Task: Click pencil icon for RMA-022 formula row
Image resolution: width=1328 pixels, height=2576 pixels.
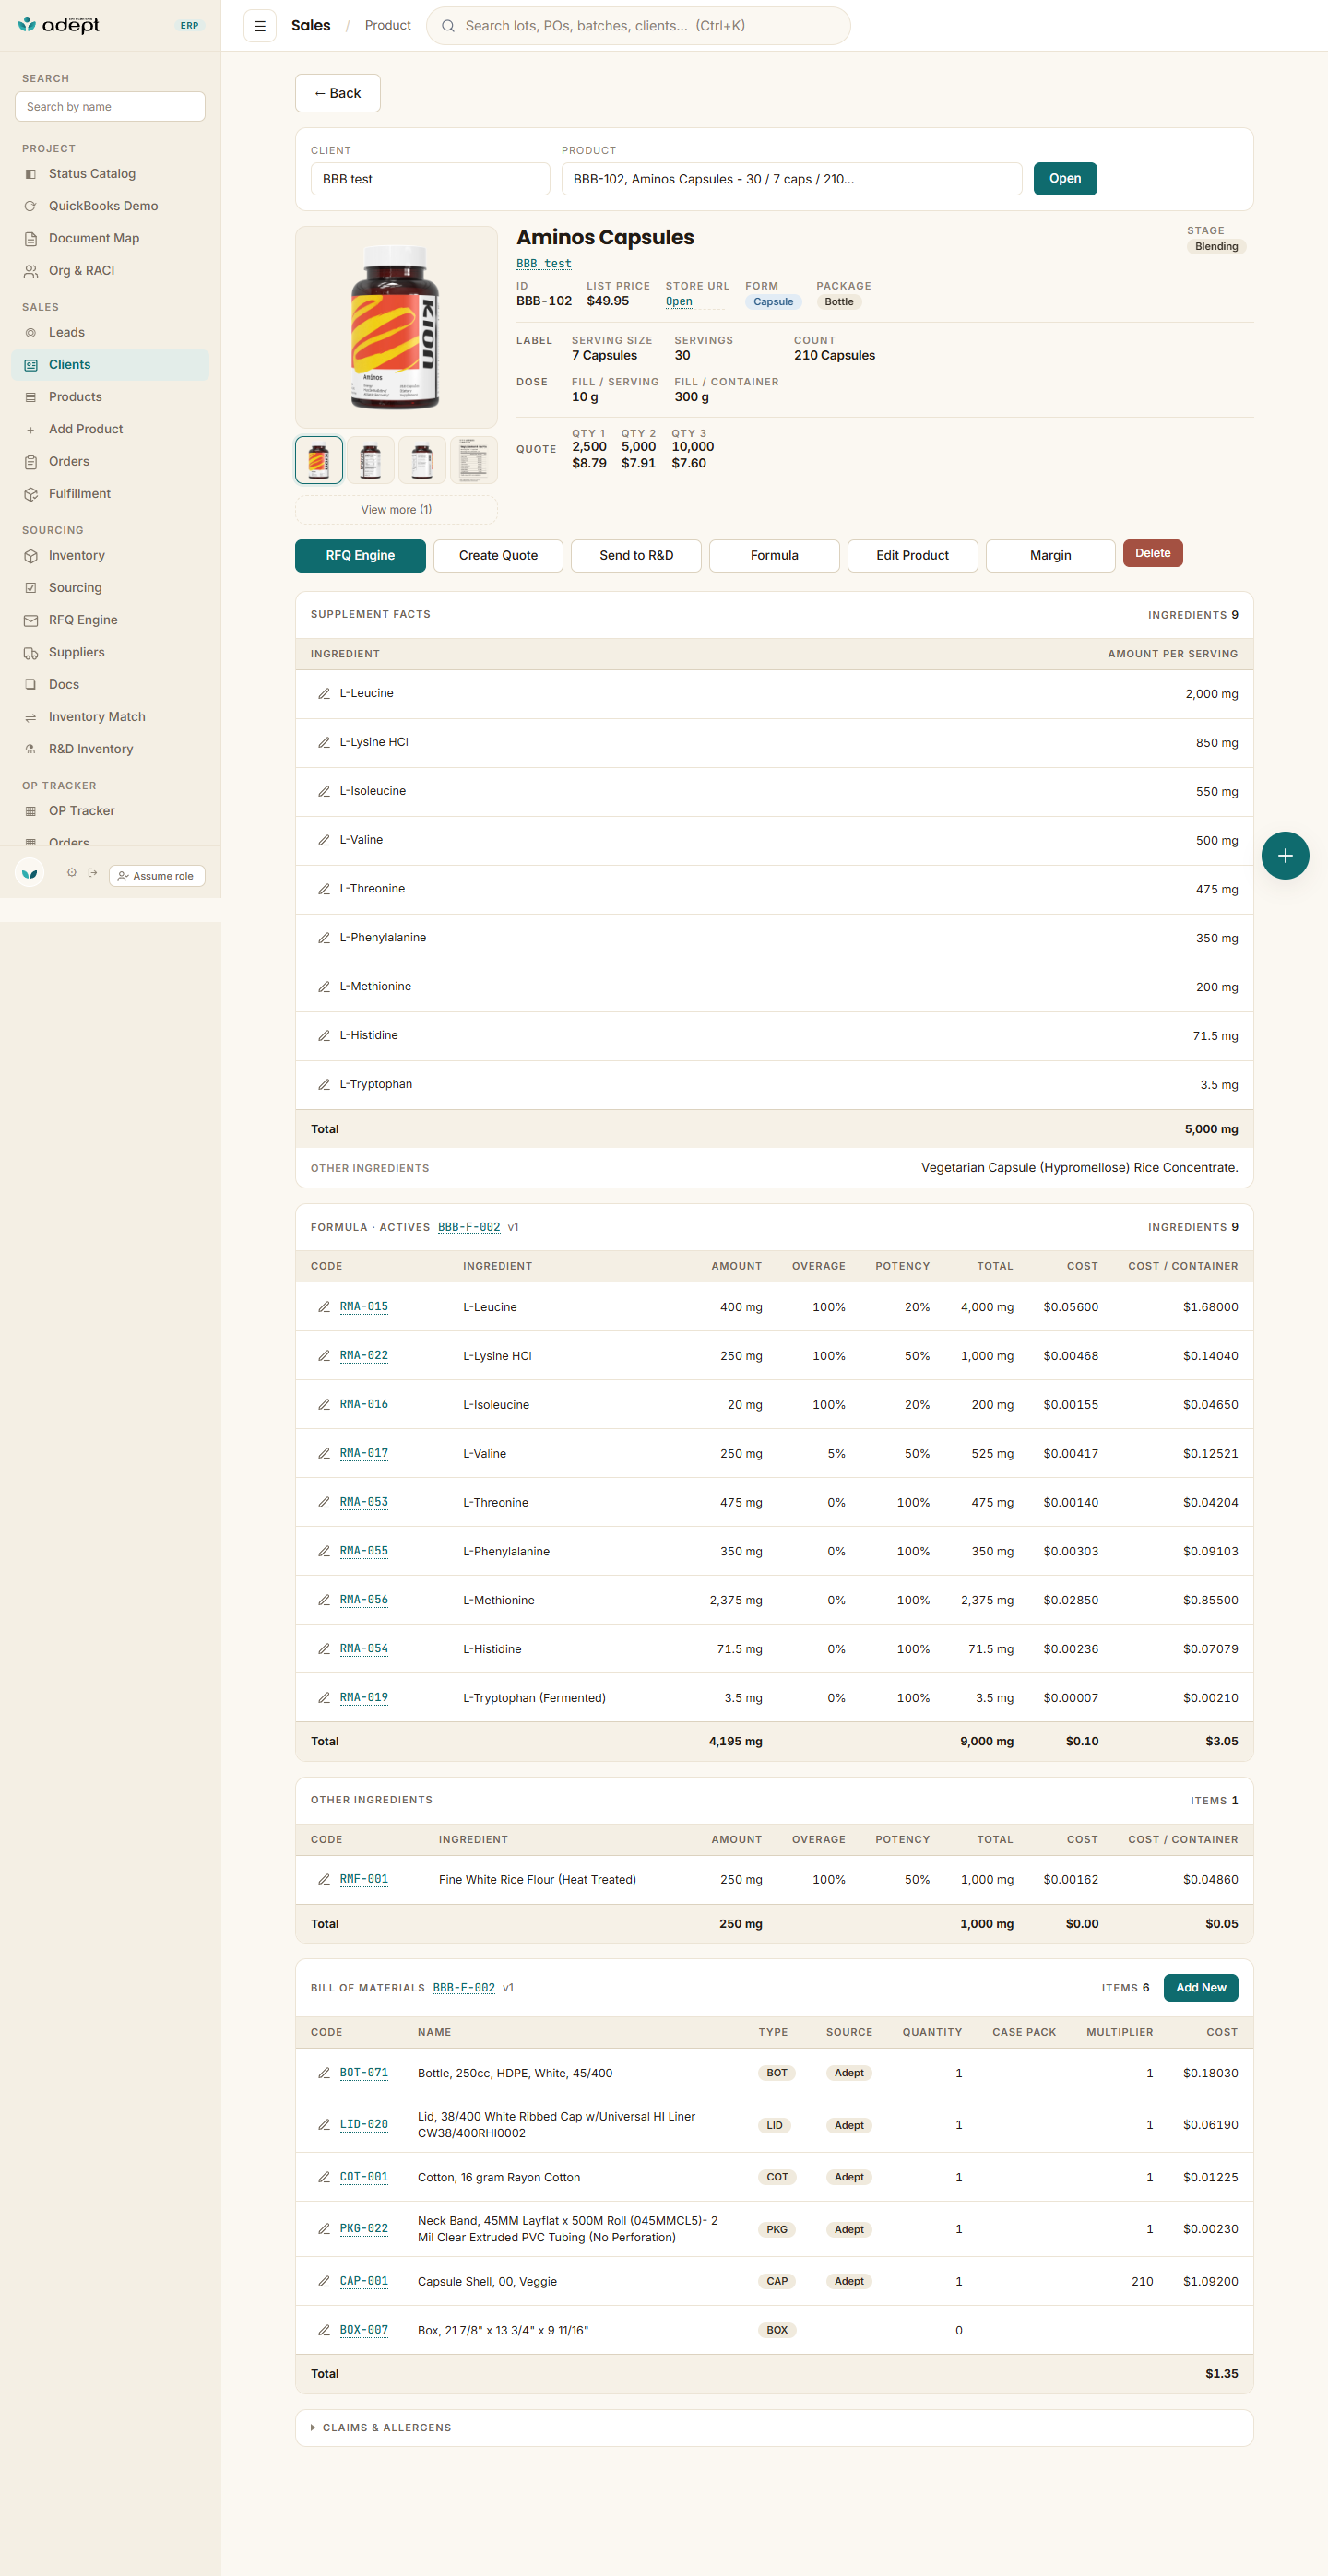Action: pos(324,1355)
